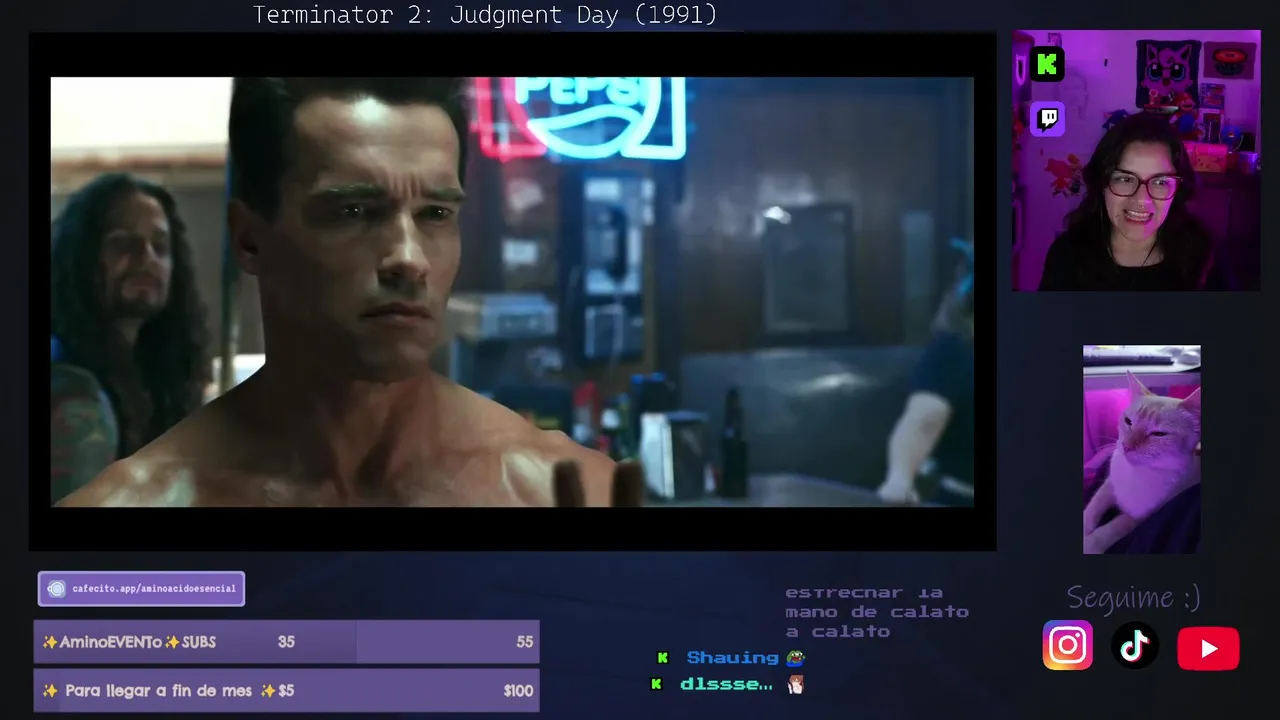Click the 55 subs target value
1280x720 pixels.
(x=525, y=642)
